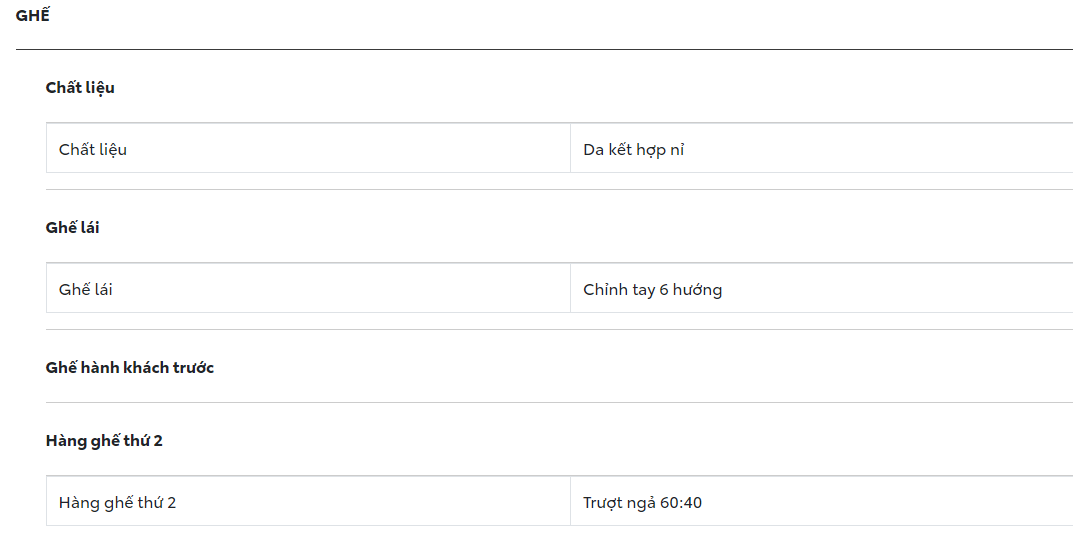Collapse the GHẾ main section heading
Image resolution: width=1073 pixels, height=537 pixels.
(33, 15)
